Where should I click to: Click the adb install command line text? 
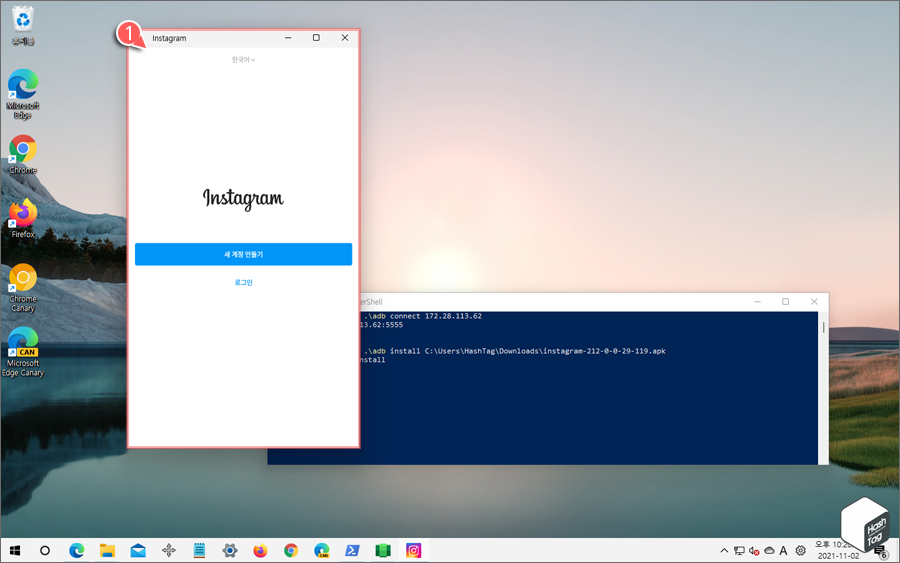pyautogui.click(x=515, y=351)
